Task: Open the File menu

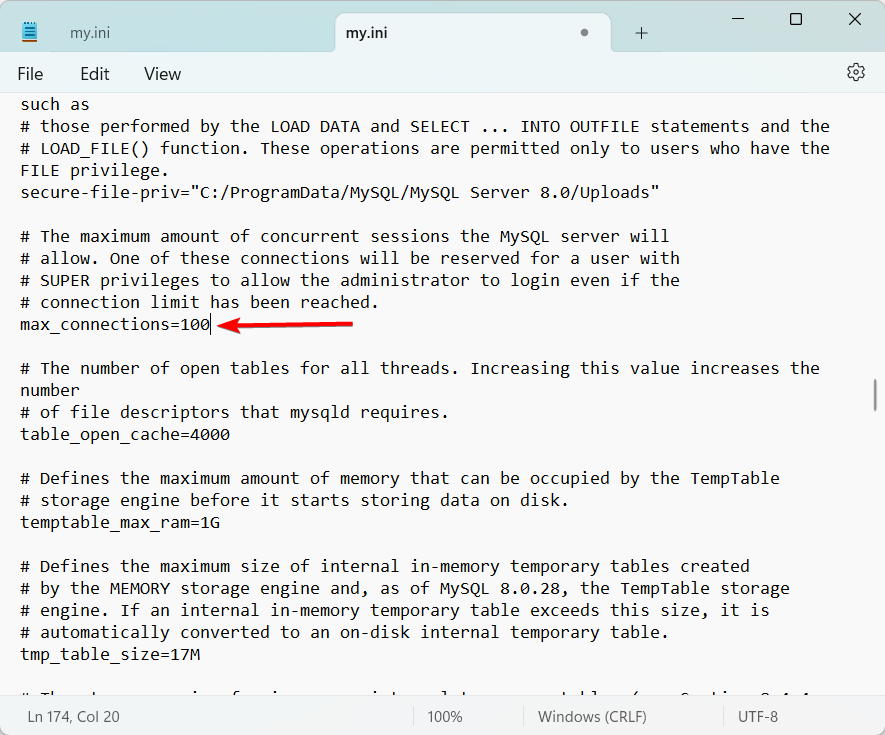Action: (30, 74)
